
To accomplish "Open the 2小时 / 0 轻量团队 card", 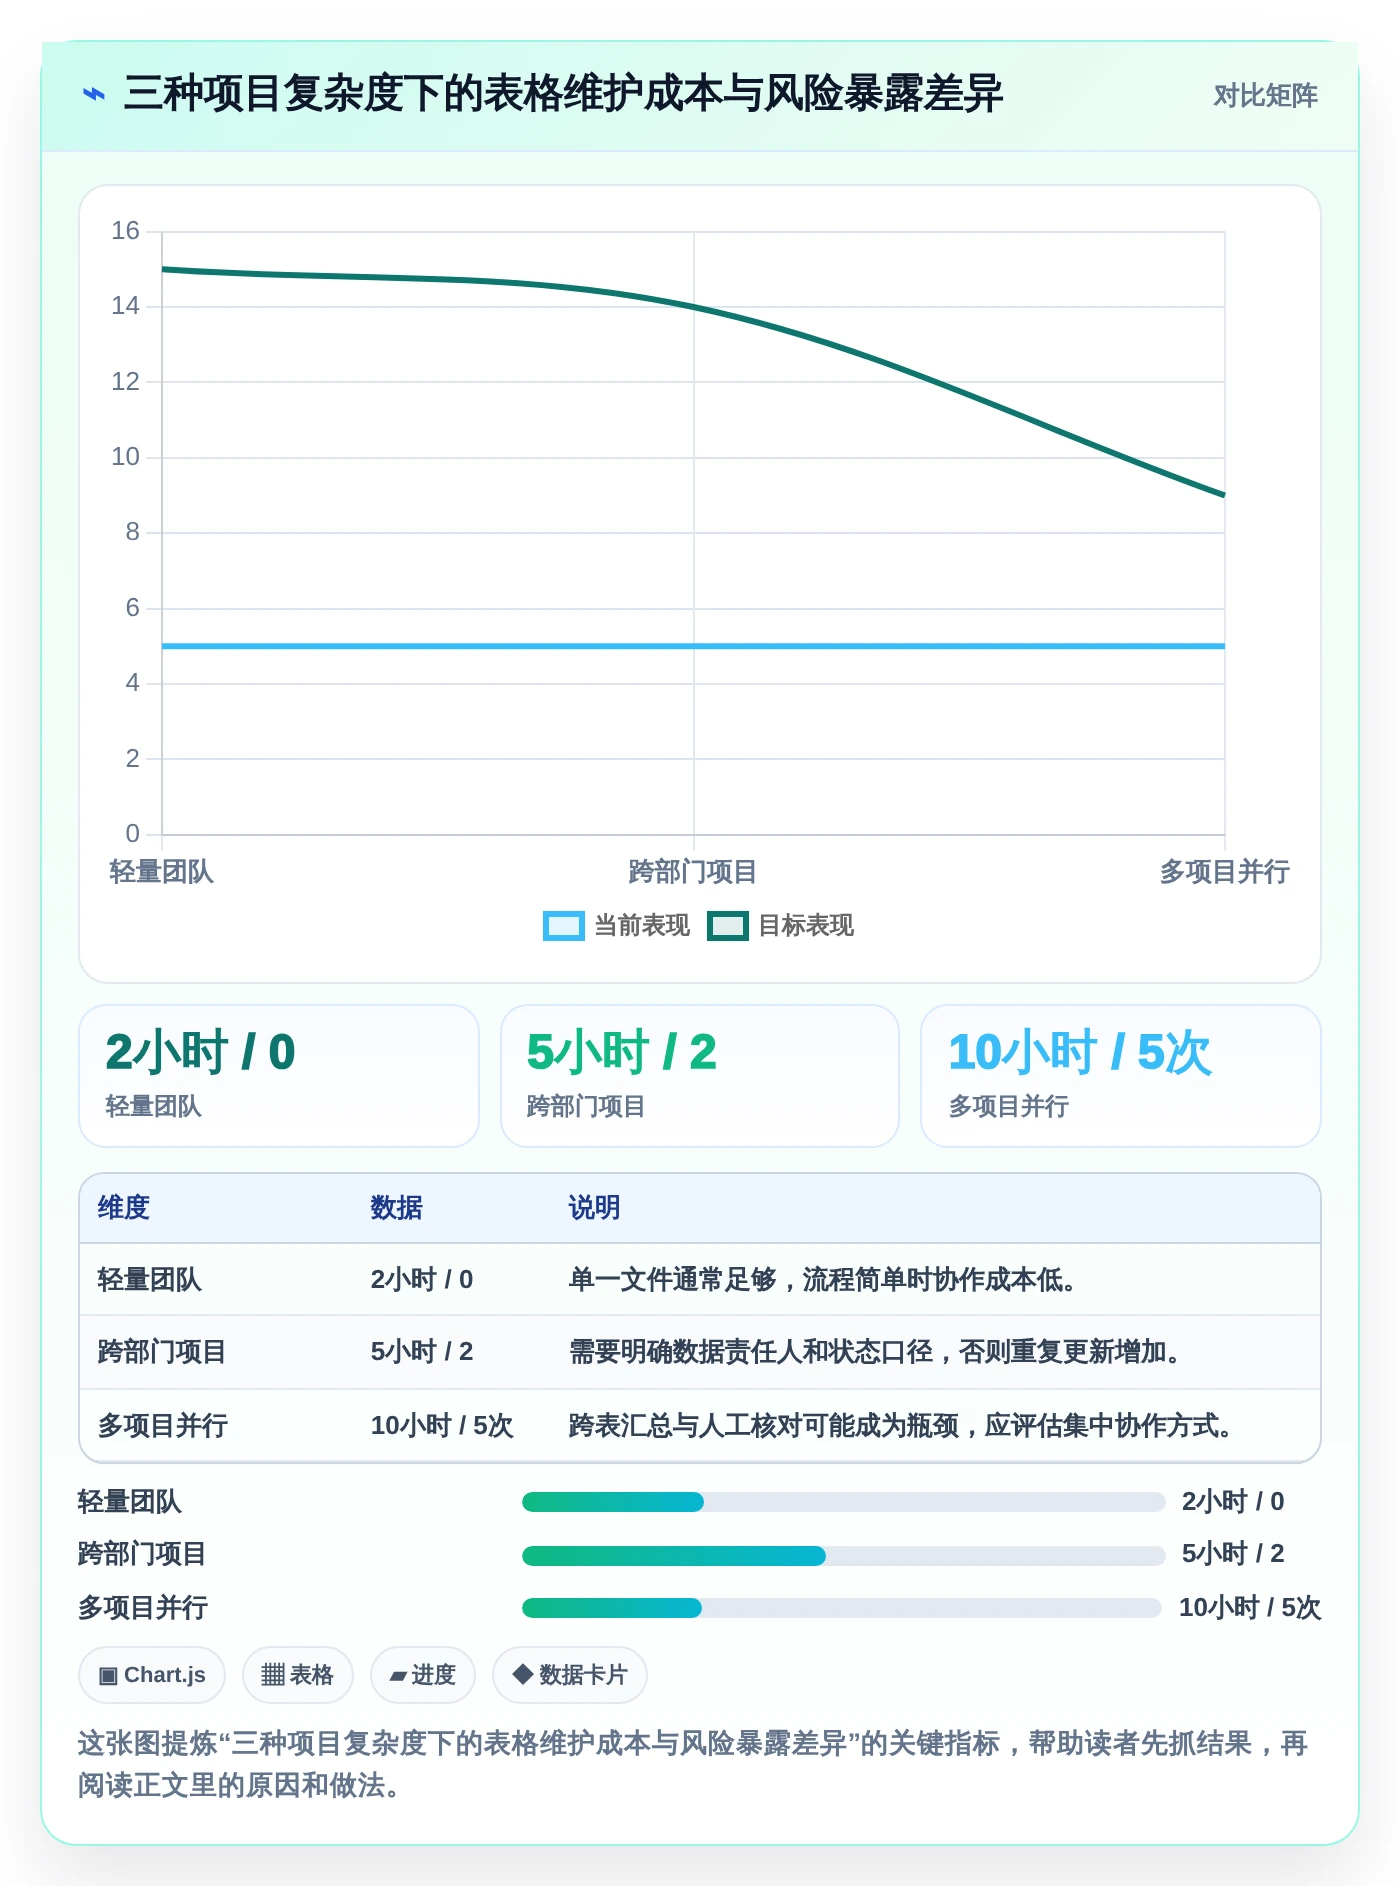I will (x=279, y=1076).
